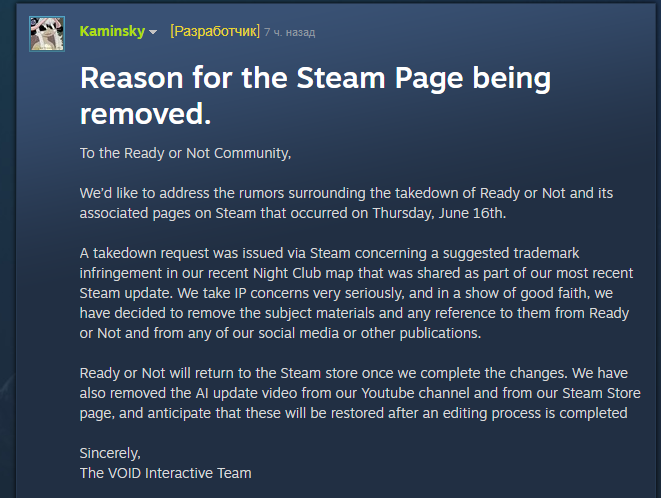Click 'The VOID Interactive Team' signature
This screenshot has width=661, height=498.
click(x=166, y=473)
